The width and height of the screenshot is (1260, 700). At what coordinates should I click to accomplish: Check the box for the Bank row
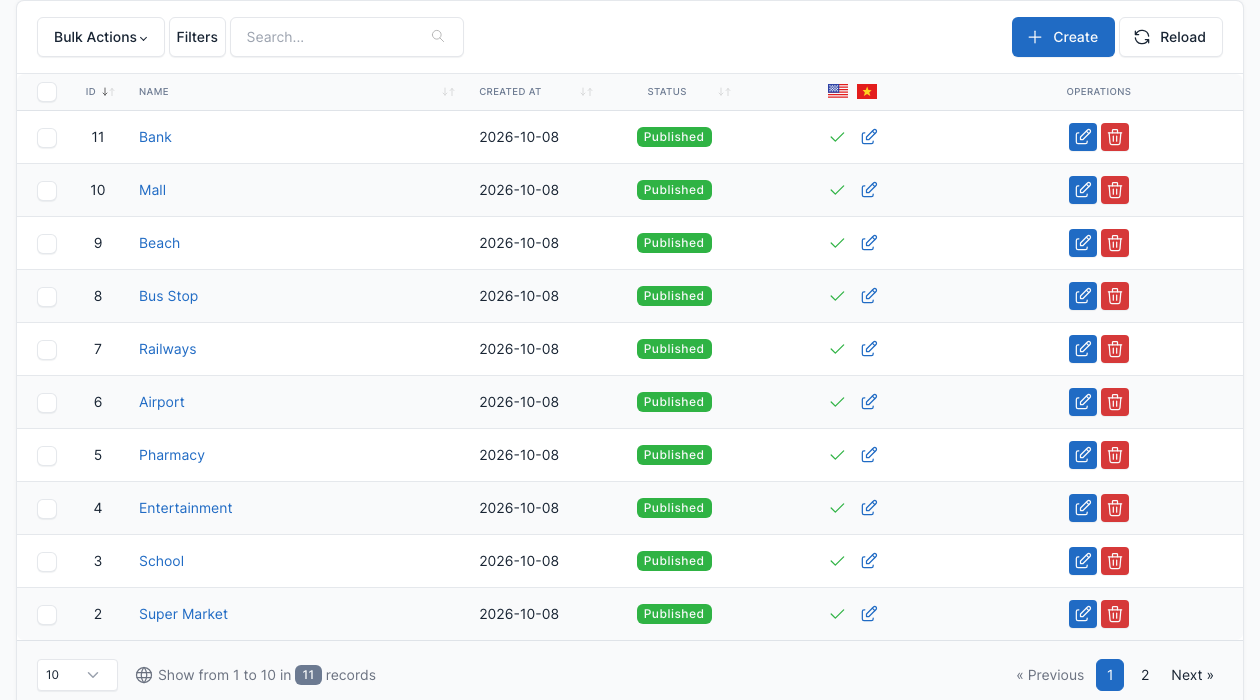pyautogui.click(x=47, y=138)
